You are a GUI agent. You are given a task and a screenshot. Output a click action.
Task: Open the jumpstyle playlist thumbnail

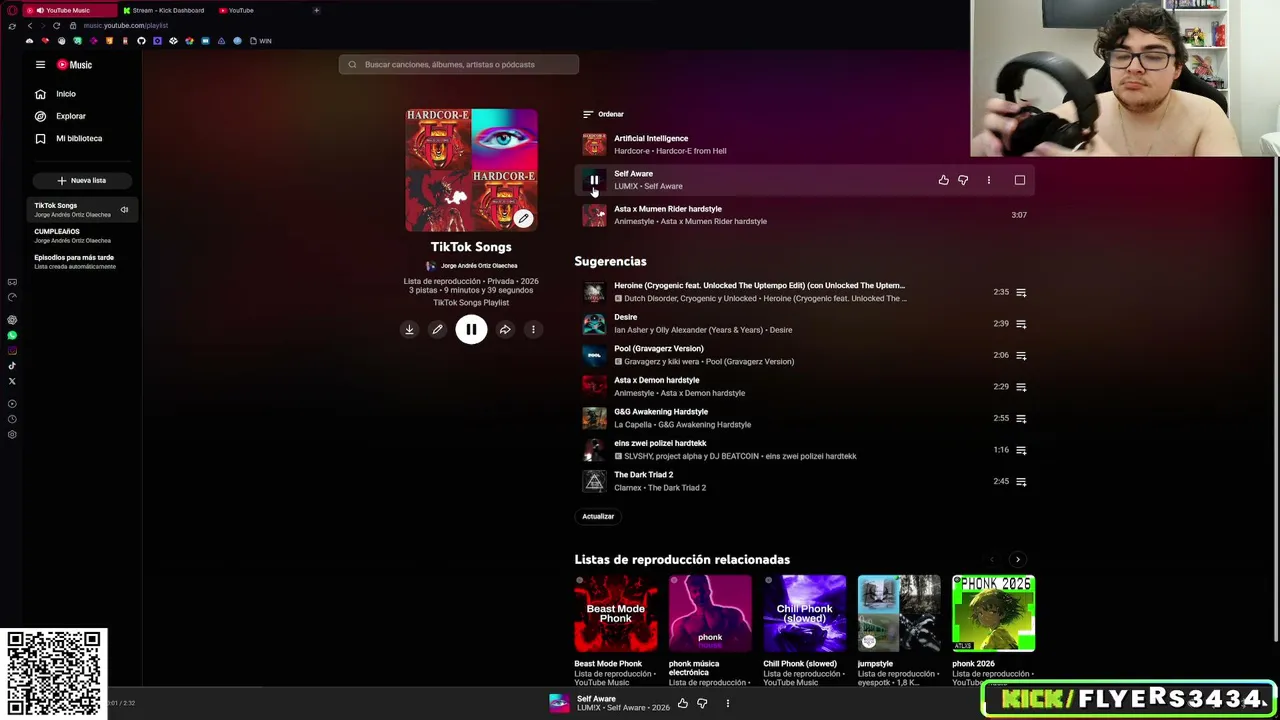(899, 614)
